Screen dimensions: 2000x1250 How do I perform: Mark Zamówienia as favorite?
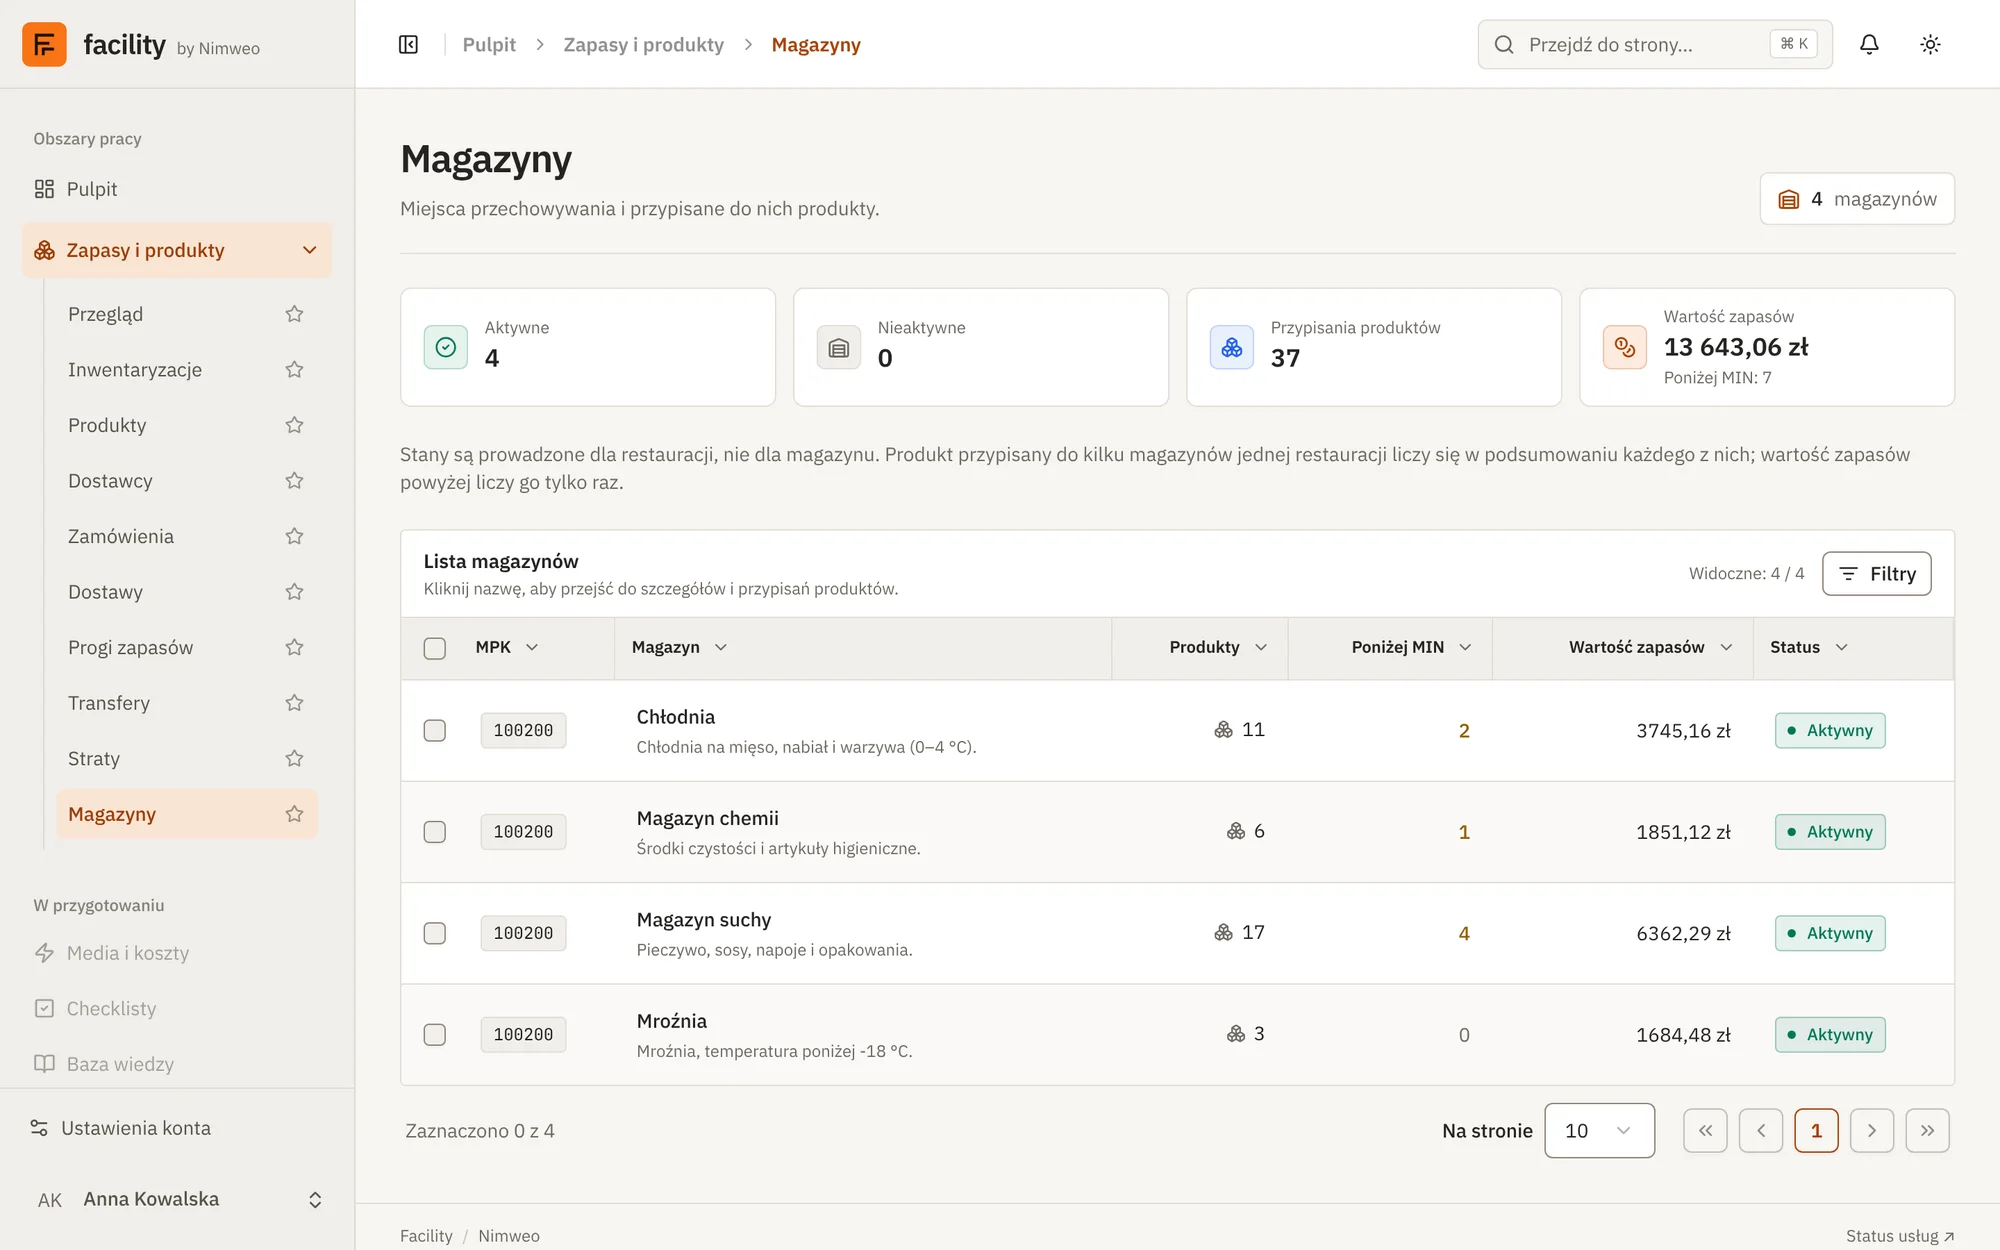click(x=294, y=536)
